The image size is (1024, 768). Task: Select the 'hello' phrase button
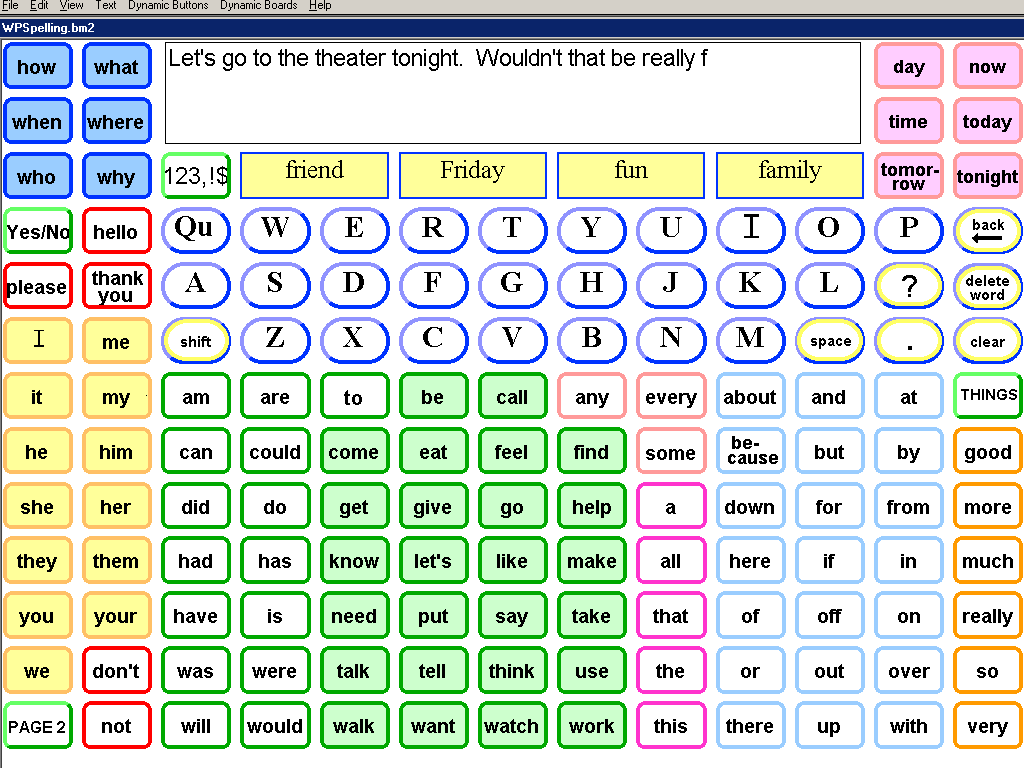pos(116,231)
